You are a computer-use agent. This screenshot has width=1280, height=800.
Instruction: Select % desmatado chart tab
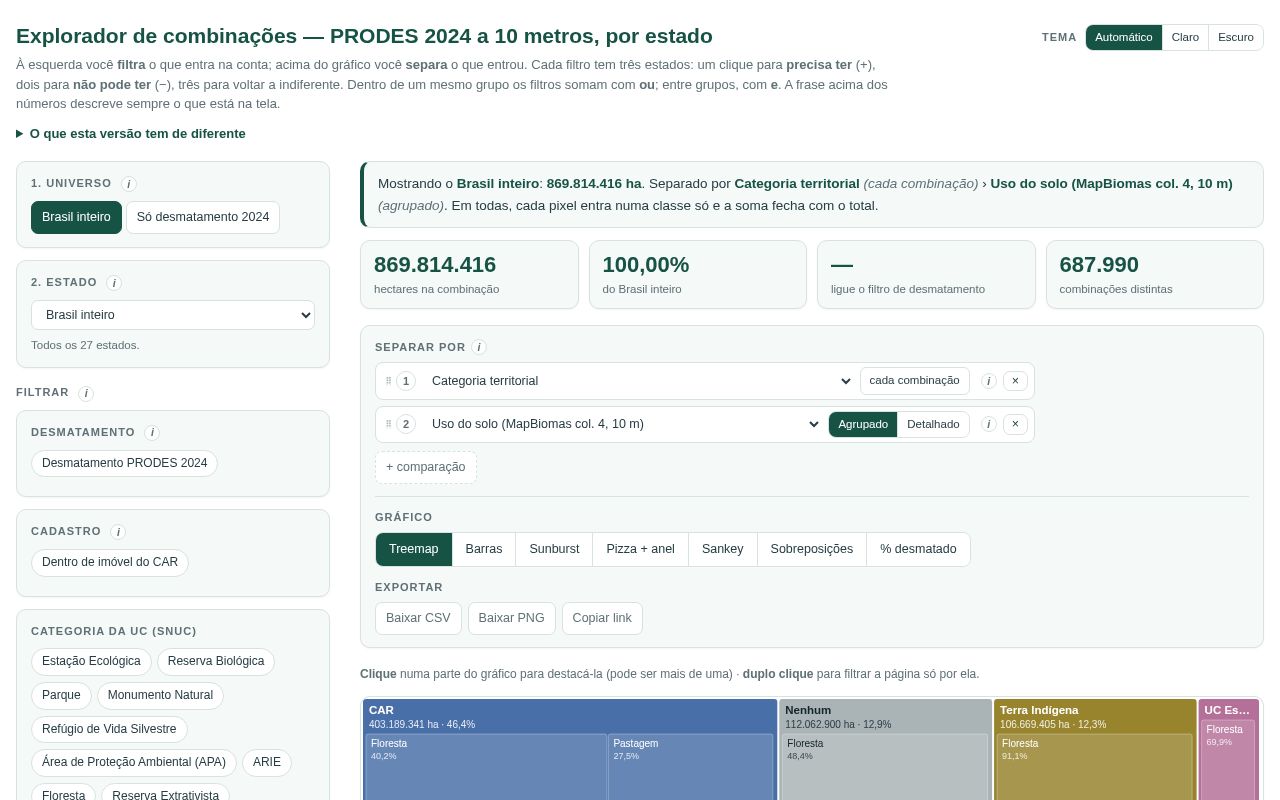(x=918, y=549)
